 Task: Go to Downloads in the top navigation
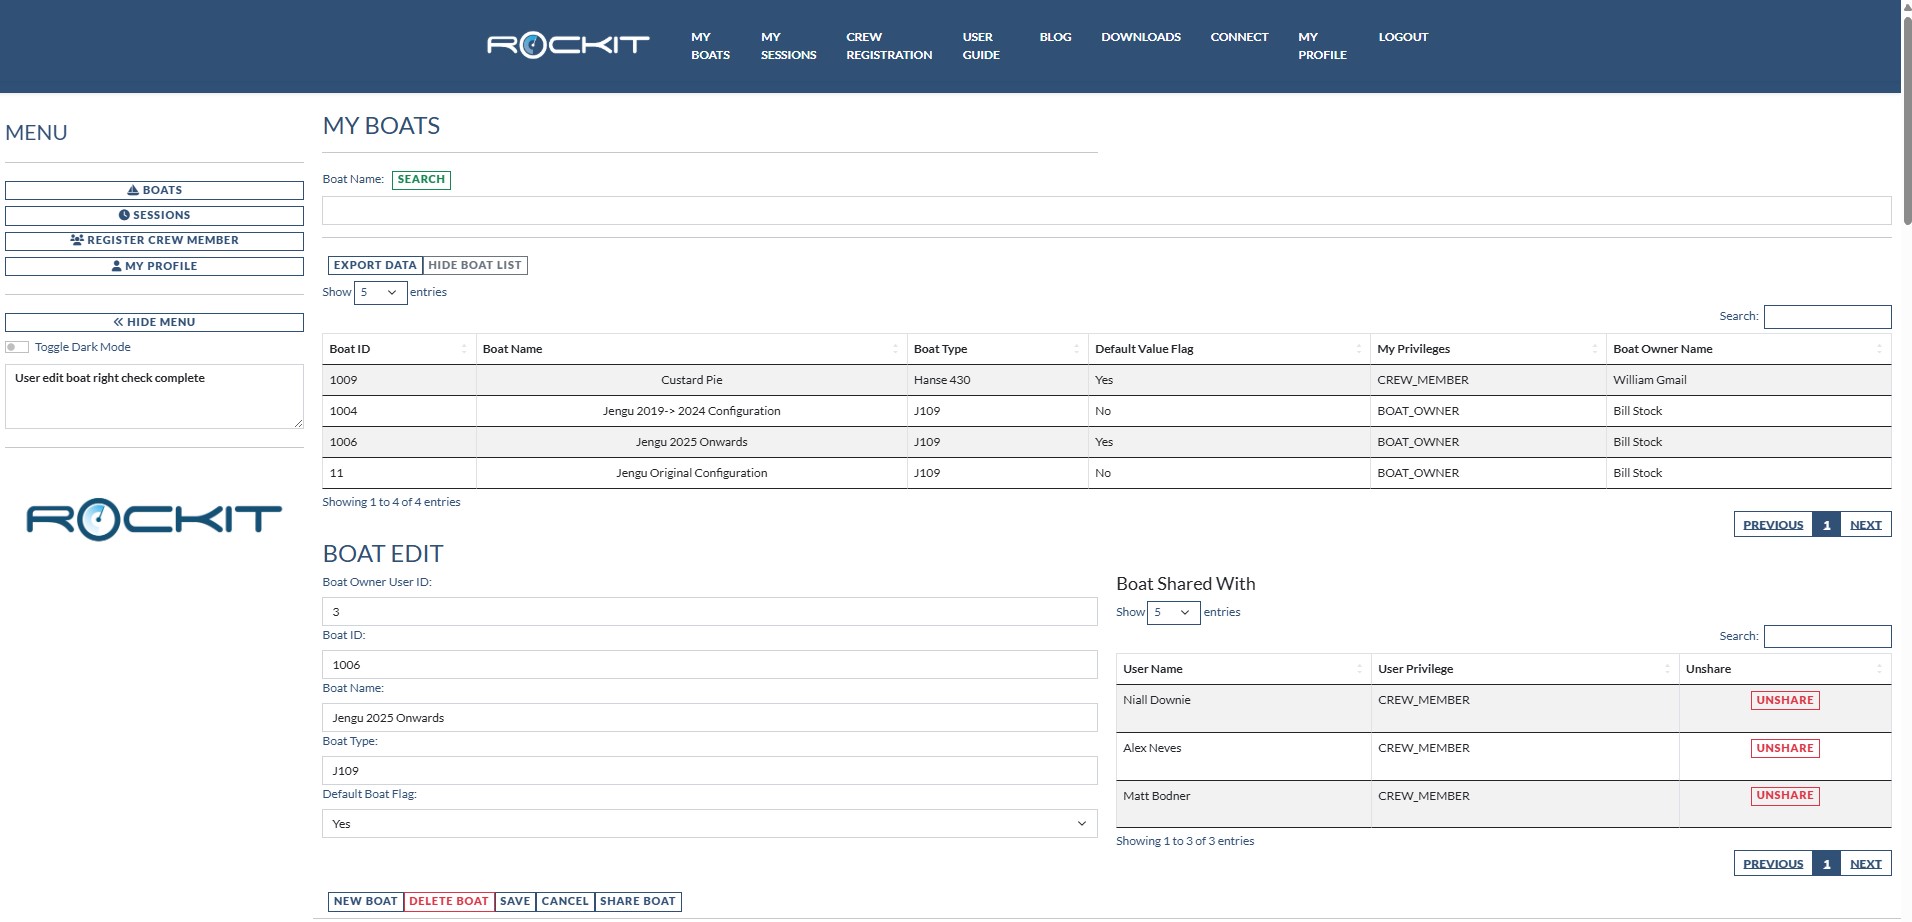(1140, 37)
